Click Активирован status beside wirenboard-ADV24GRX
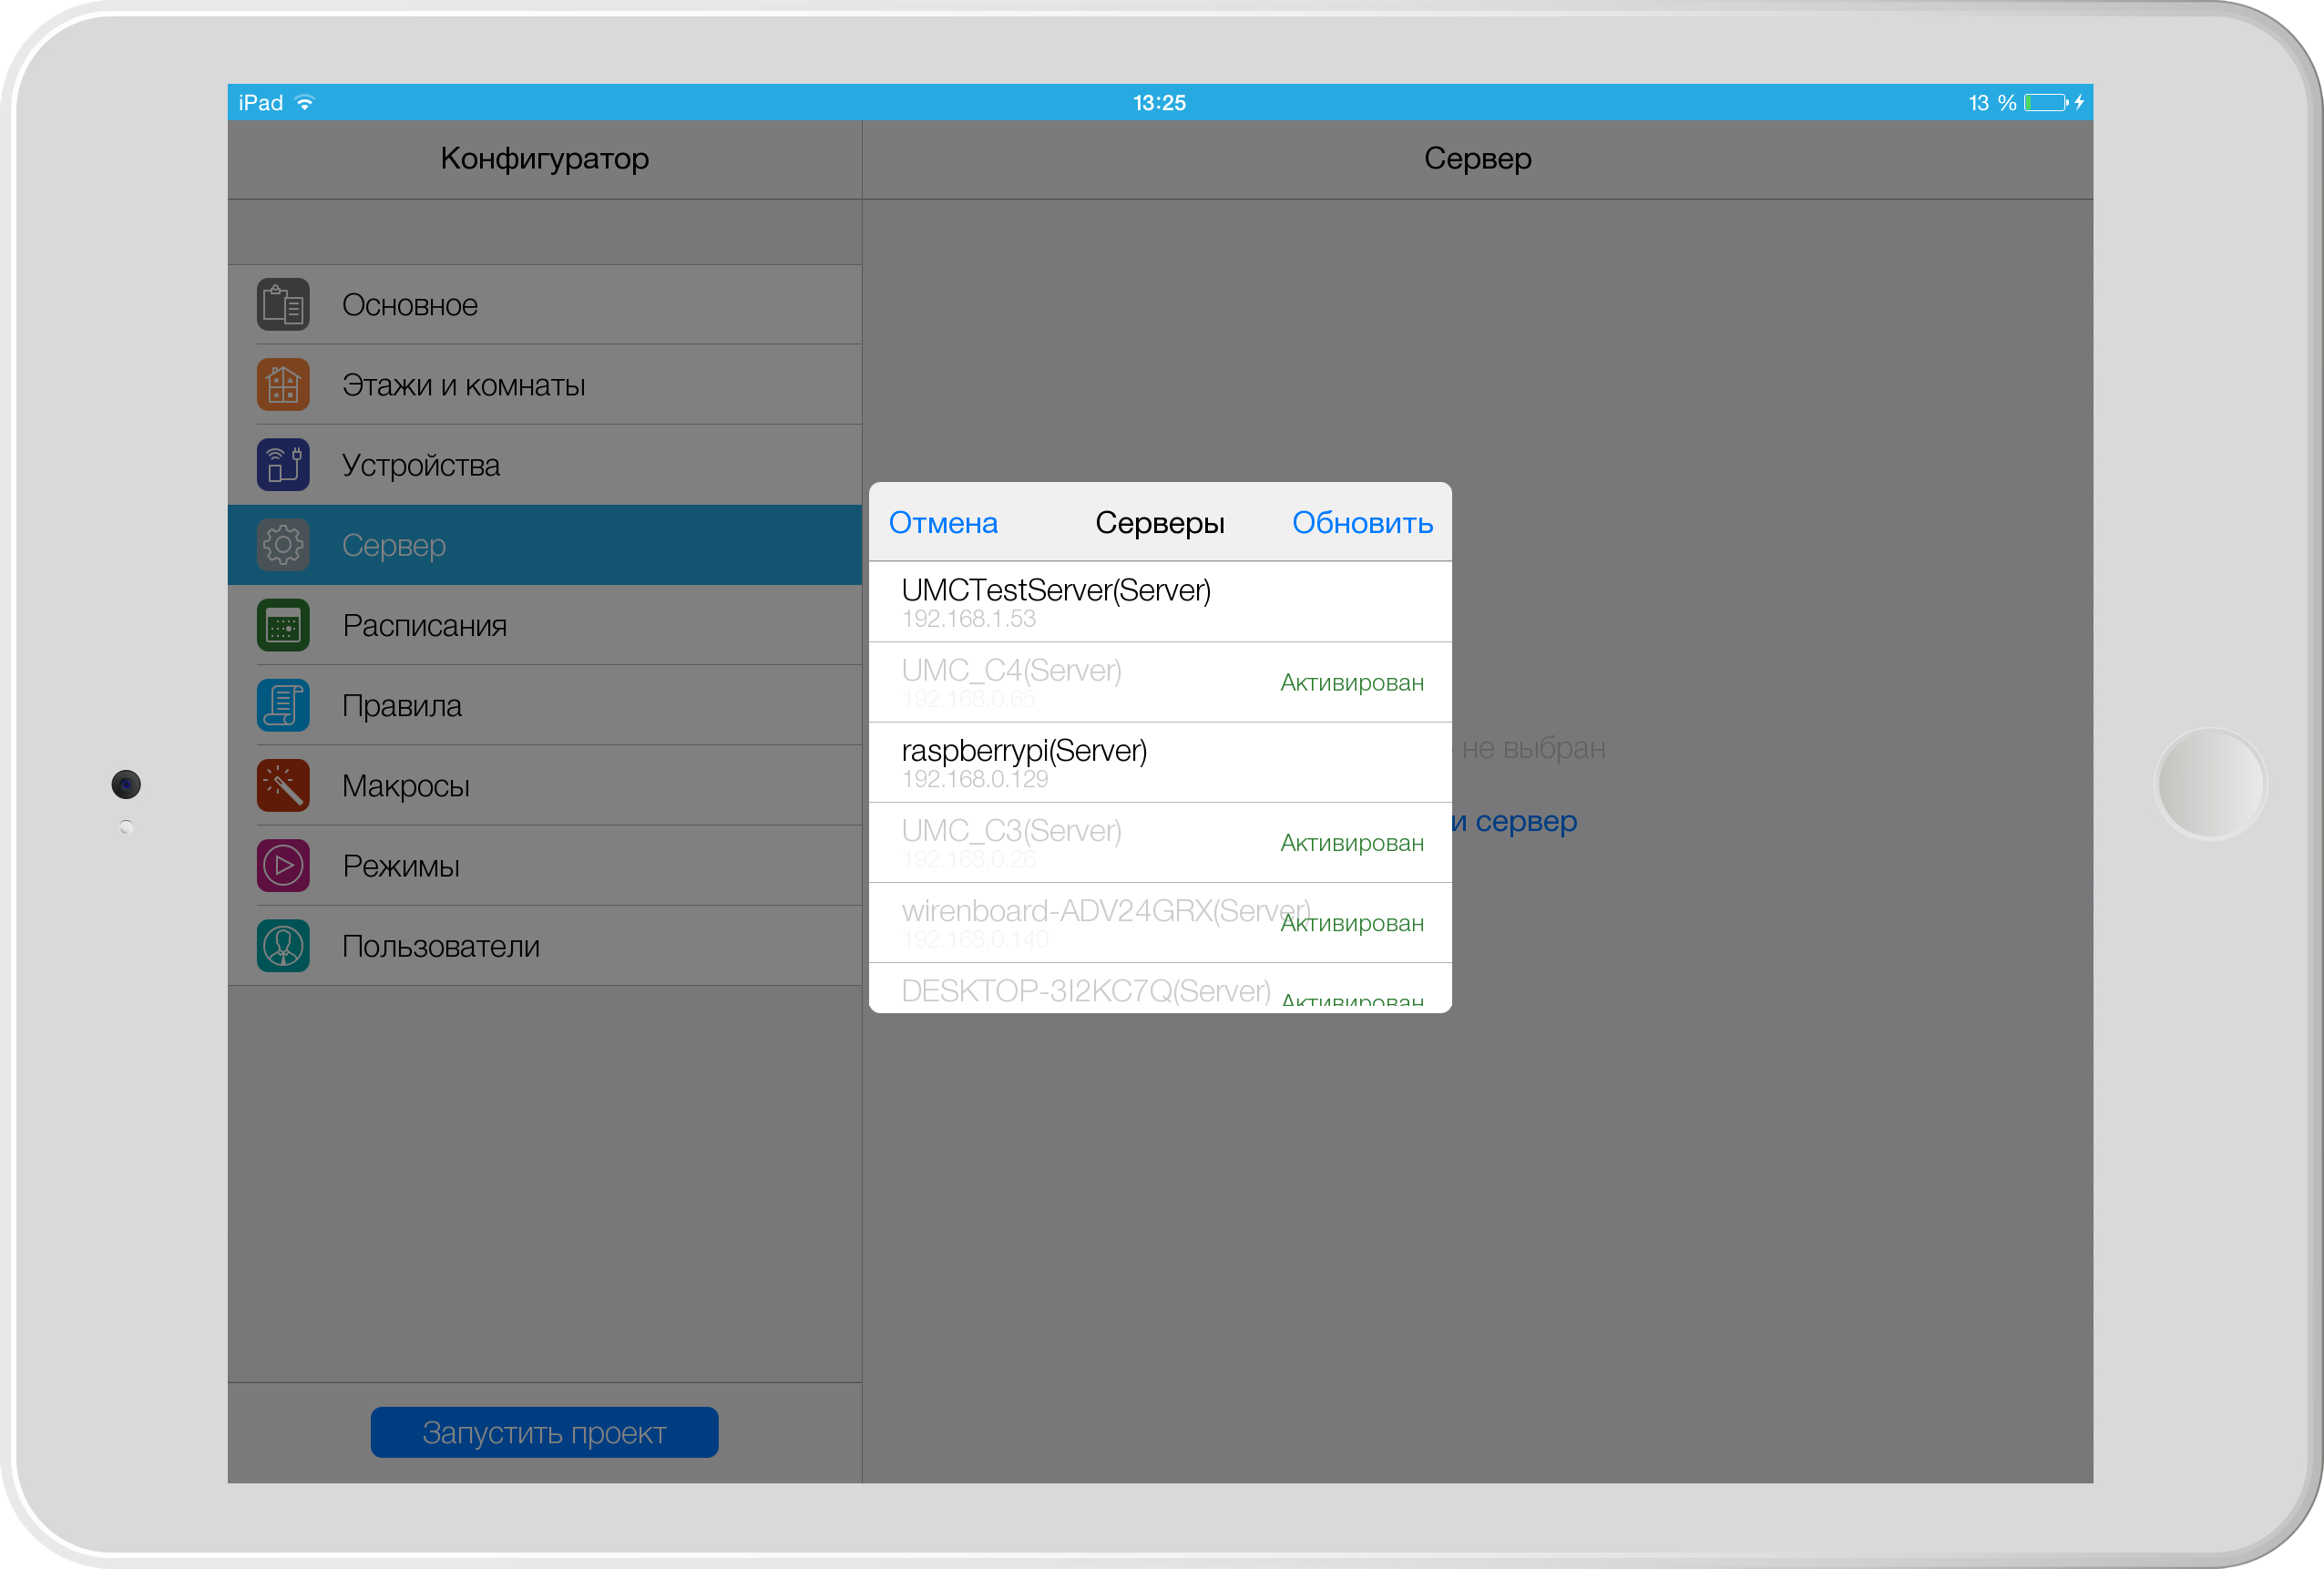Screen dimensions: 2324x1569 coord(1352,923)
